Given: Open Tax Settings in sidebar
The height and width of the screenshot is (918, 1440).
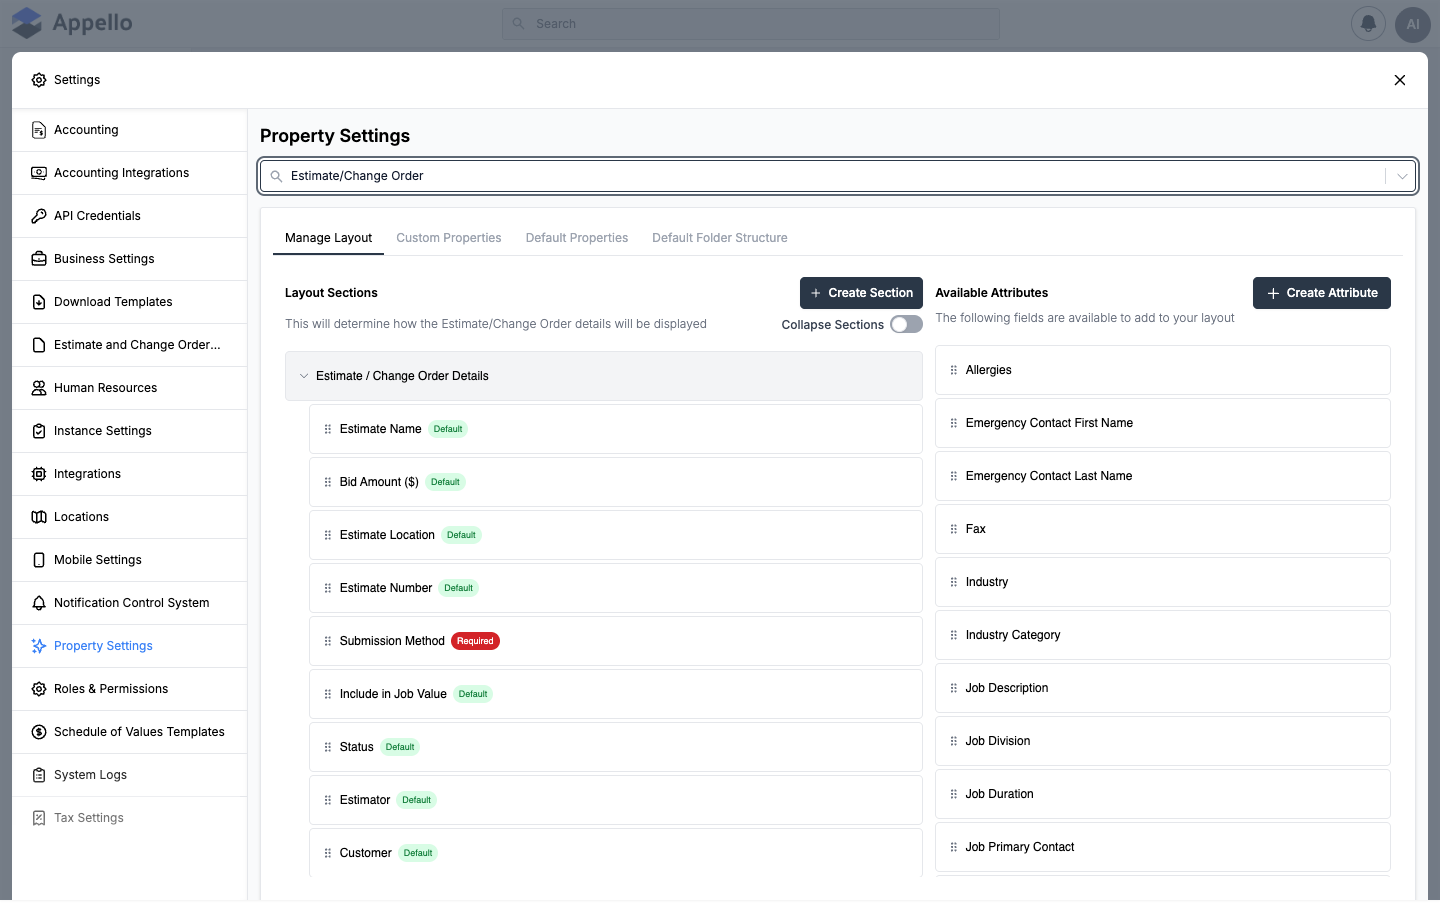Looking at the screenshot, I should click(130, 818).
